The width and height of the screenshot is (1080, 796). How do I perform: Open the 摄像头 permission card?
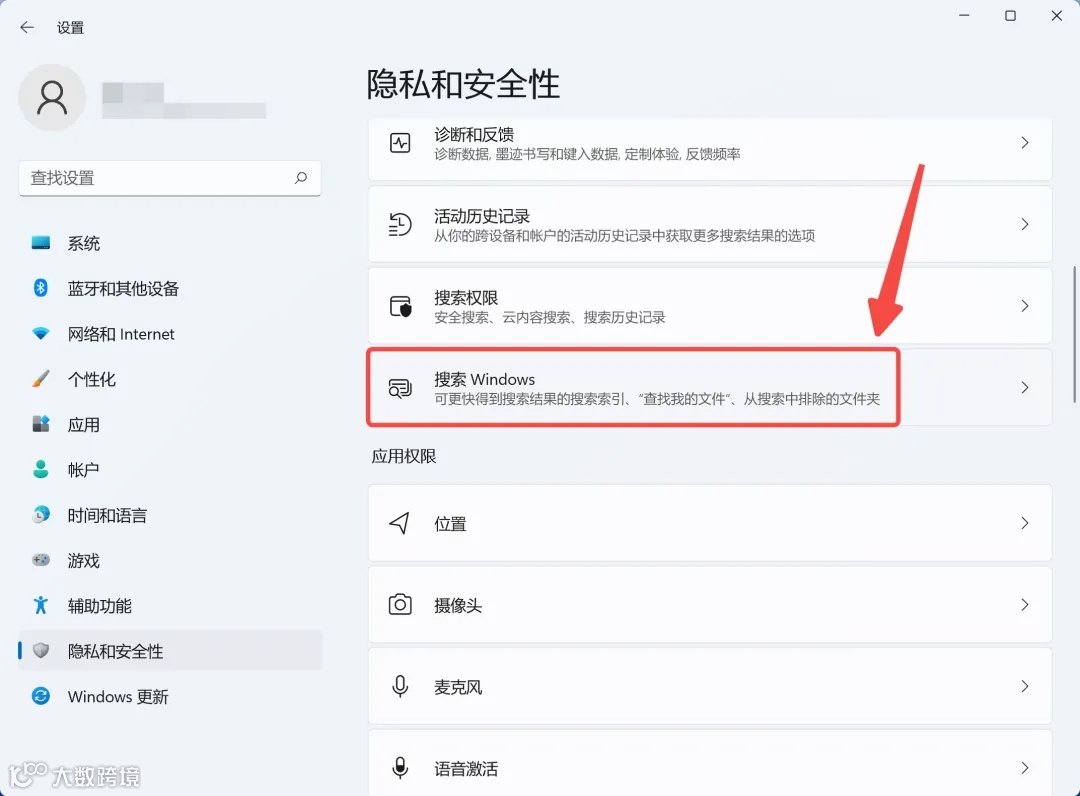tap(710, 605)
